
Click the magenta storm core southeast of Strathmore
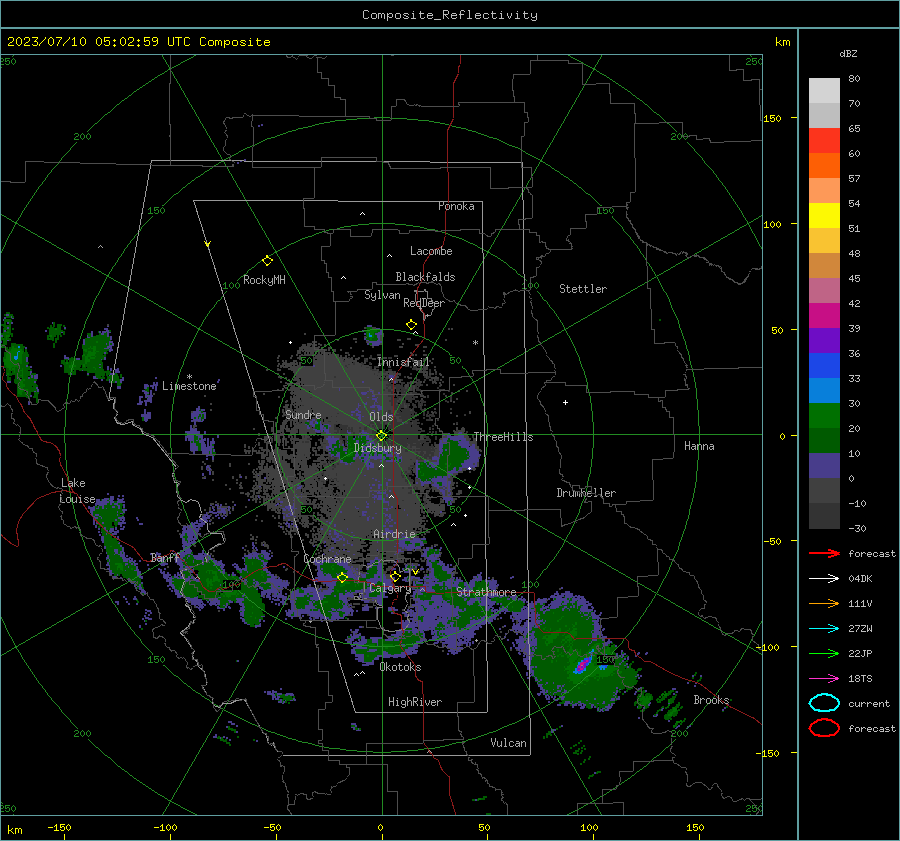pos(583,664)
